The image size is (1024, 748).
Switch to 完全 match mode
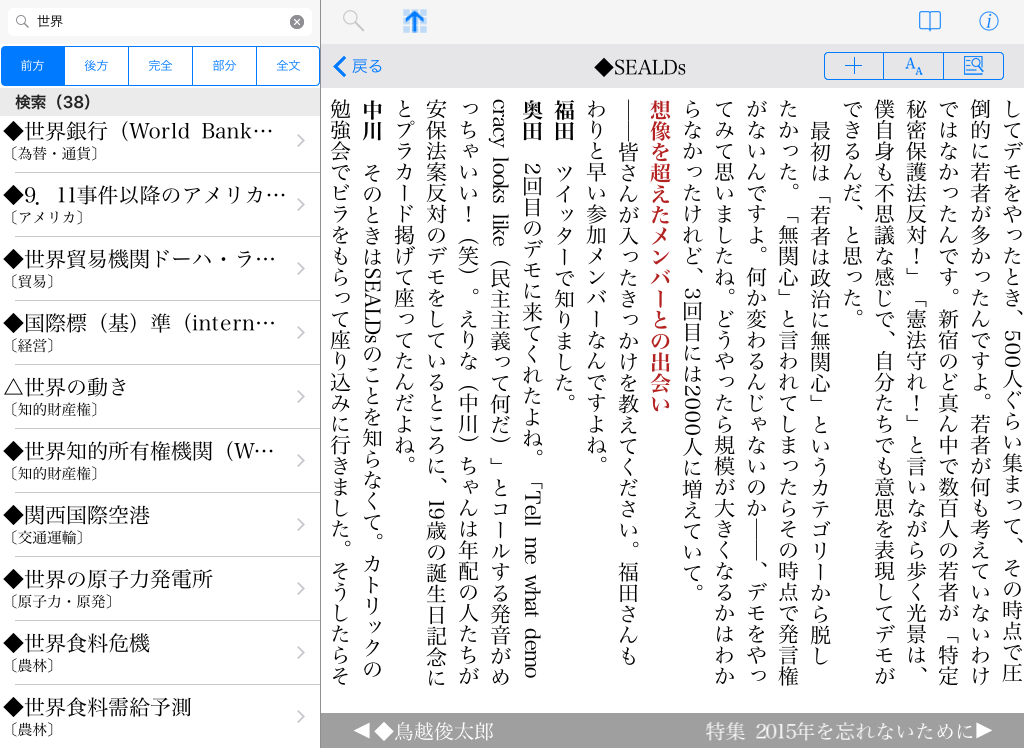click(160, 66)
